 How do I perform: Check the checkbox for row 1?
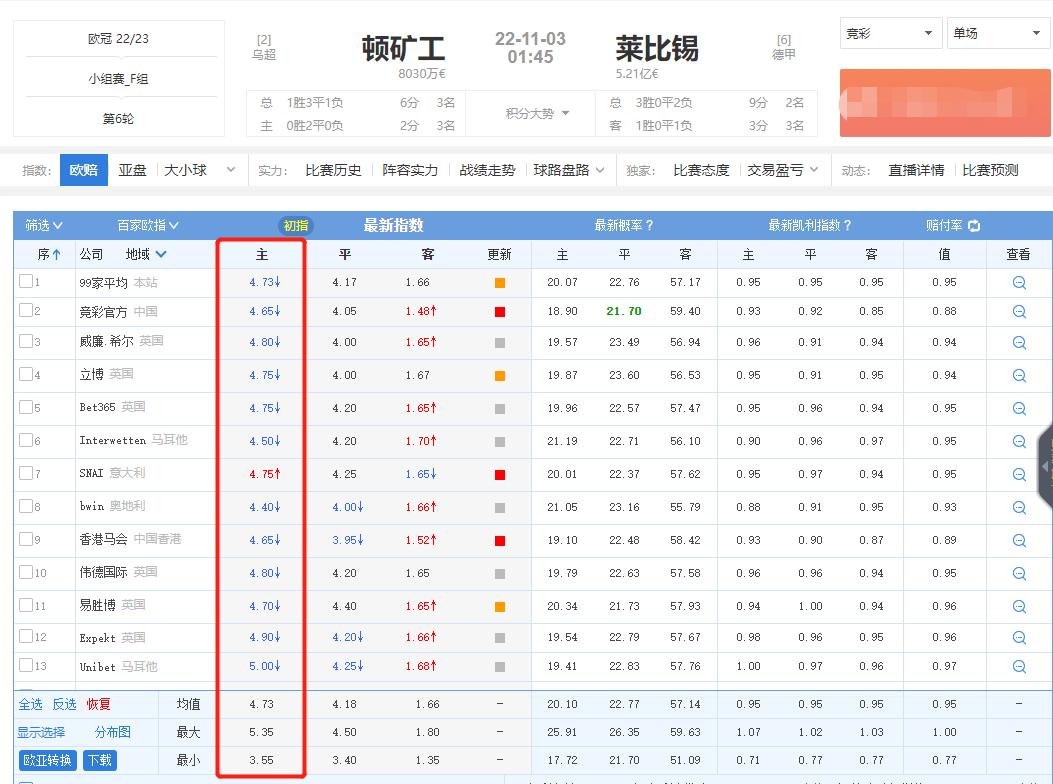coord(25,282)
